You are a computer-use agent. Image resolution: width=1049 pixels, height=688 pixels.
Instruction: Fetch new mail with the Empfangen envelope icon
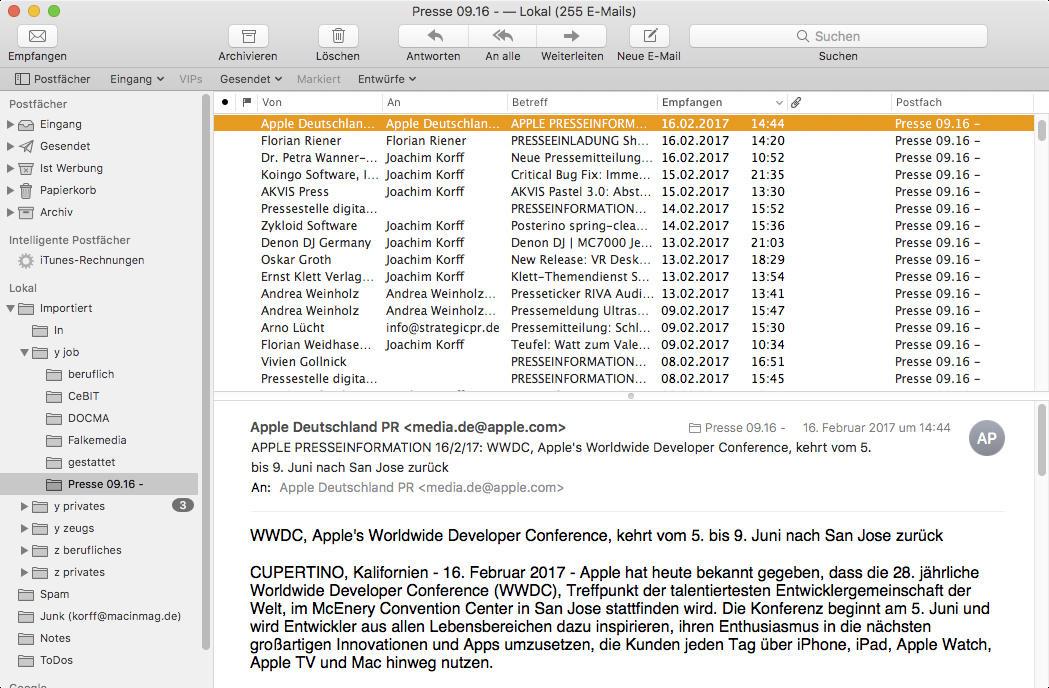(x=37, y=36)
